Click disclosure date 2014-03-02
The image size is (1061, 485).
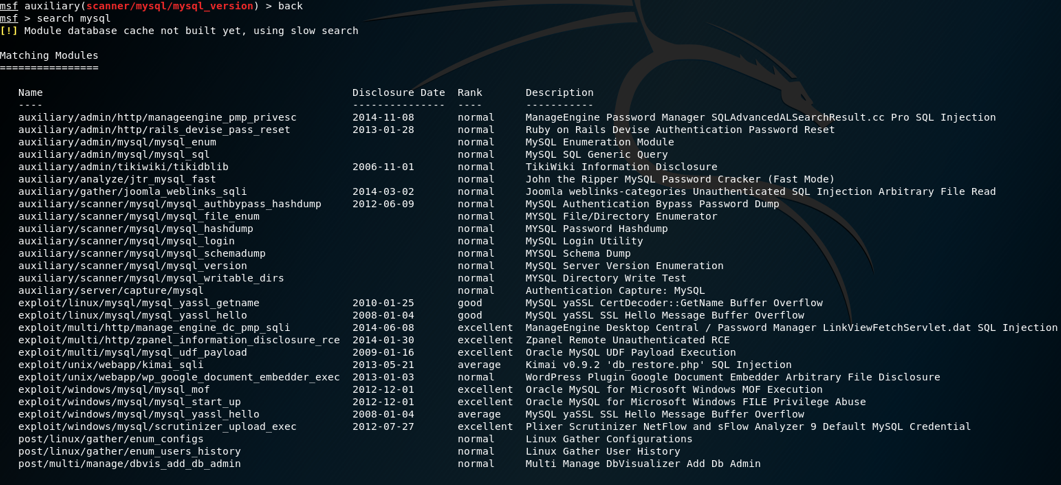click(383, 192)
